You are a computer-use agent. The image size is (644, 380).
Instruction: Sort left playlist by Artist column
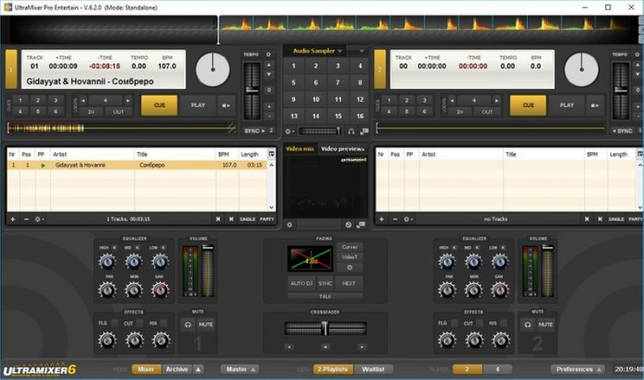(x=93, y=154)
